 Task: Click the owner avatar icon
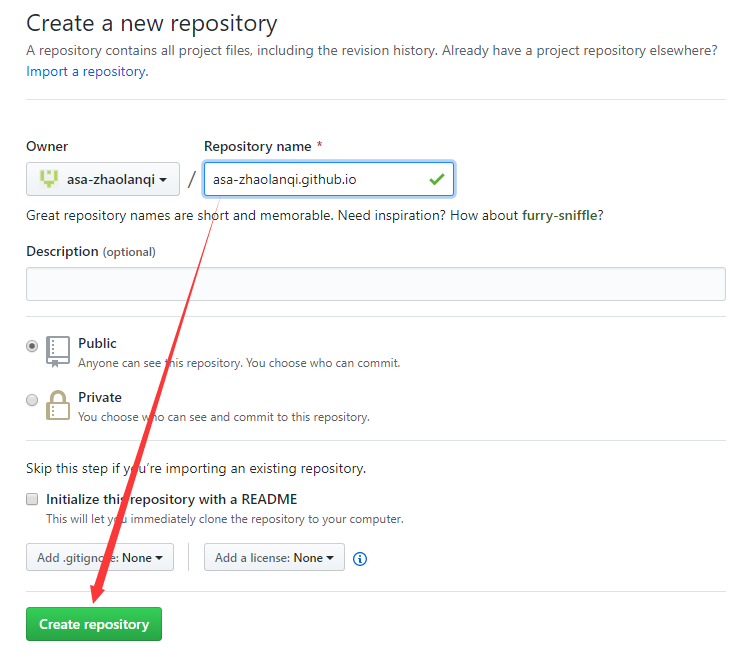(x=48, y=179)
